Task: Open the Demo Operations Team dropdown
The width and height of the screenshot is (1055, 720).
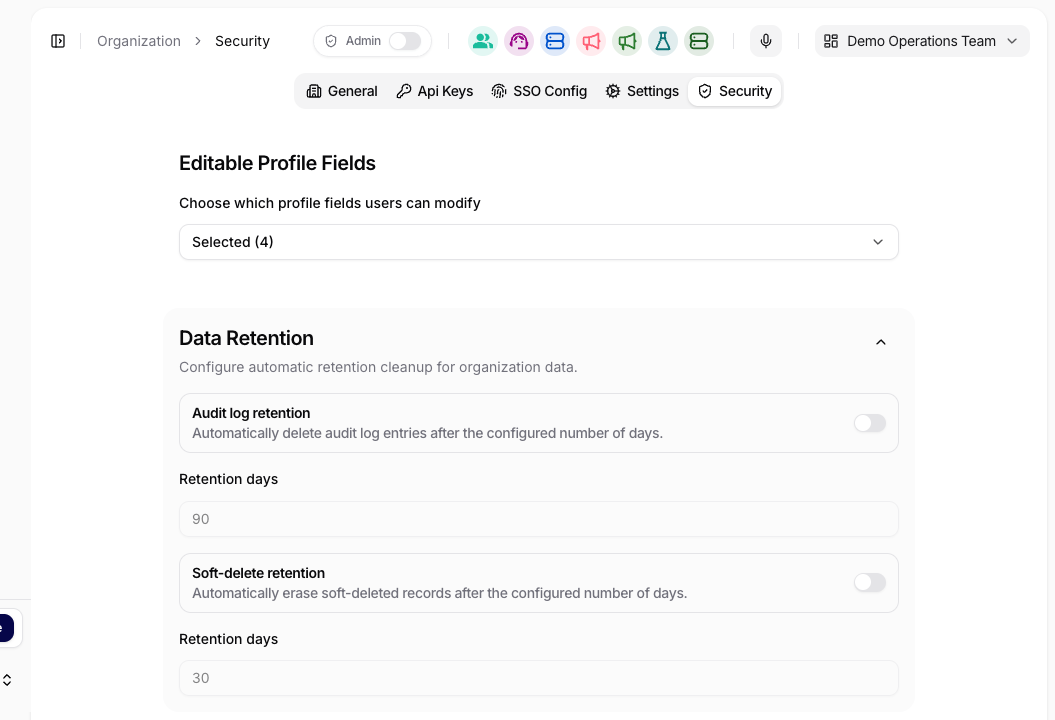Action: point(922,41)
